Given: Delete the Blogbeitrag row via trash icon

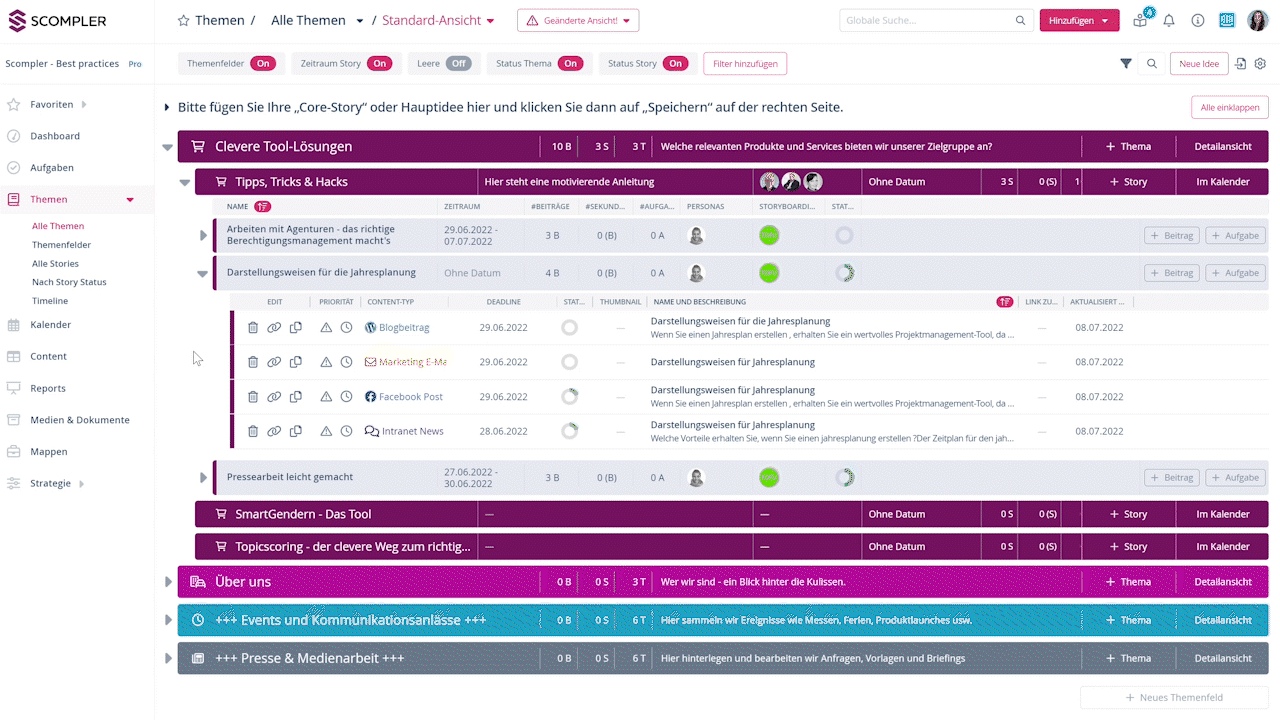Looking at the screenshot, I should 253,328.
